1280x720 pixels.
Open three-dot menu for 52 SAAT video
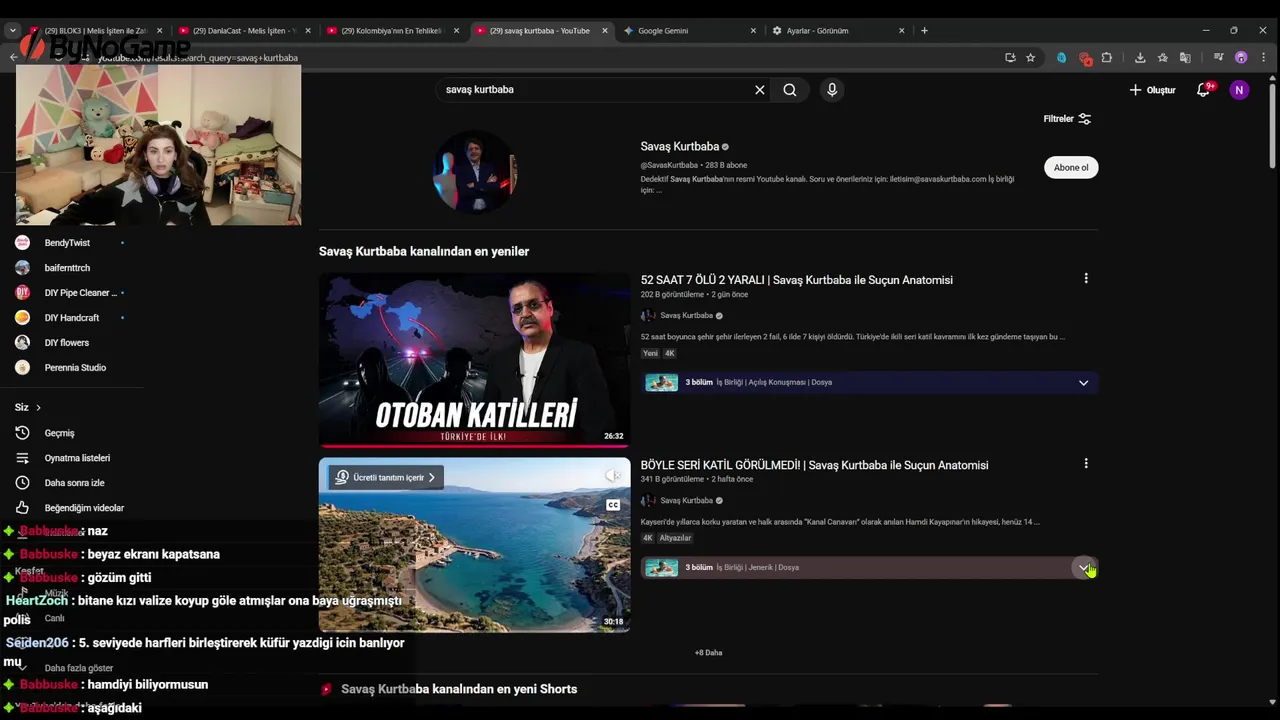tap(1086, 279)
